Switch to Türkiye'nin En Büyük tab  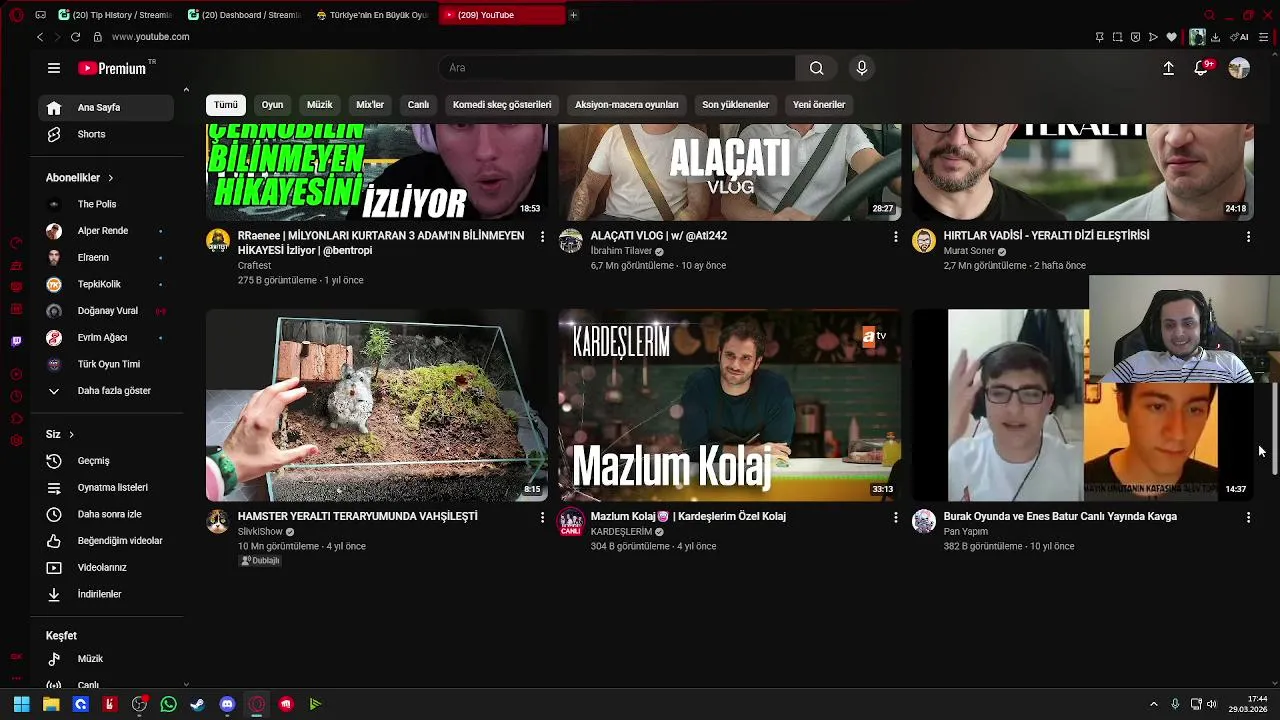click(x=373, y=15)
